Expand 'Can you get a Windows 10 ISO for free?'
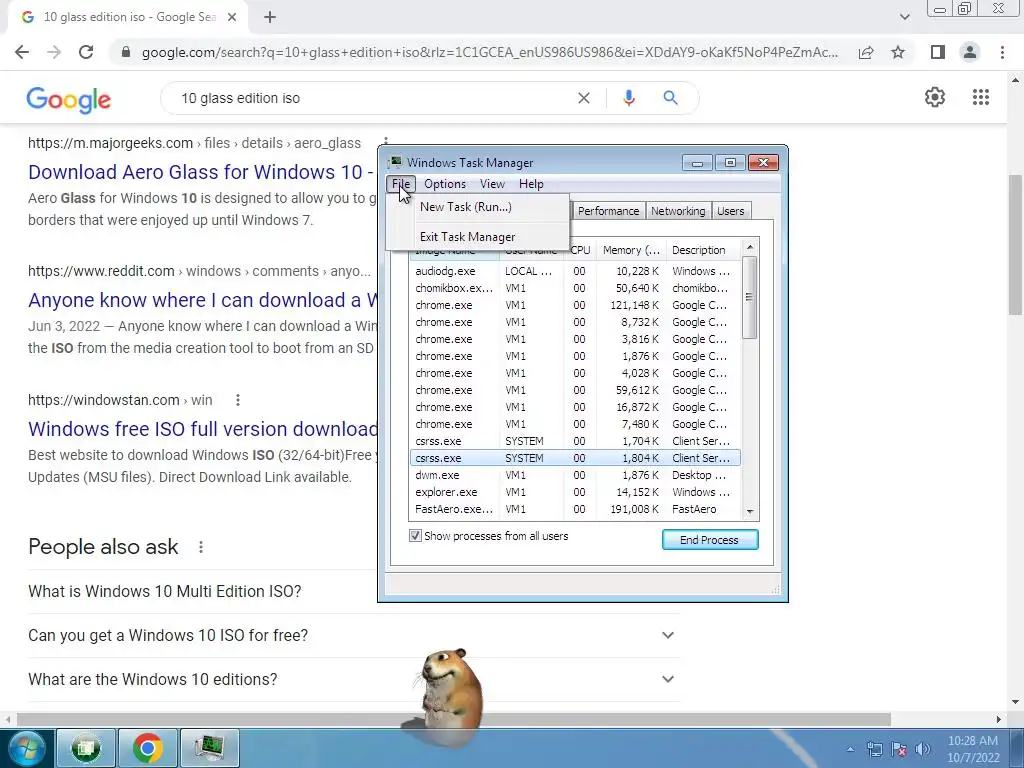 354,635
